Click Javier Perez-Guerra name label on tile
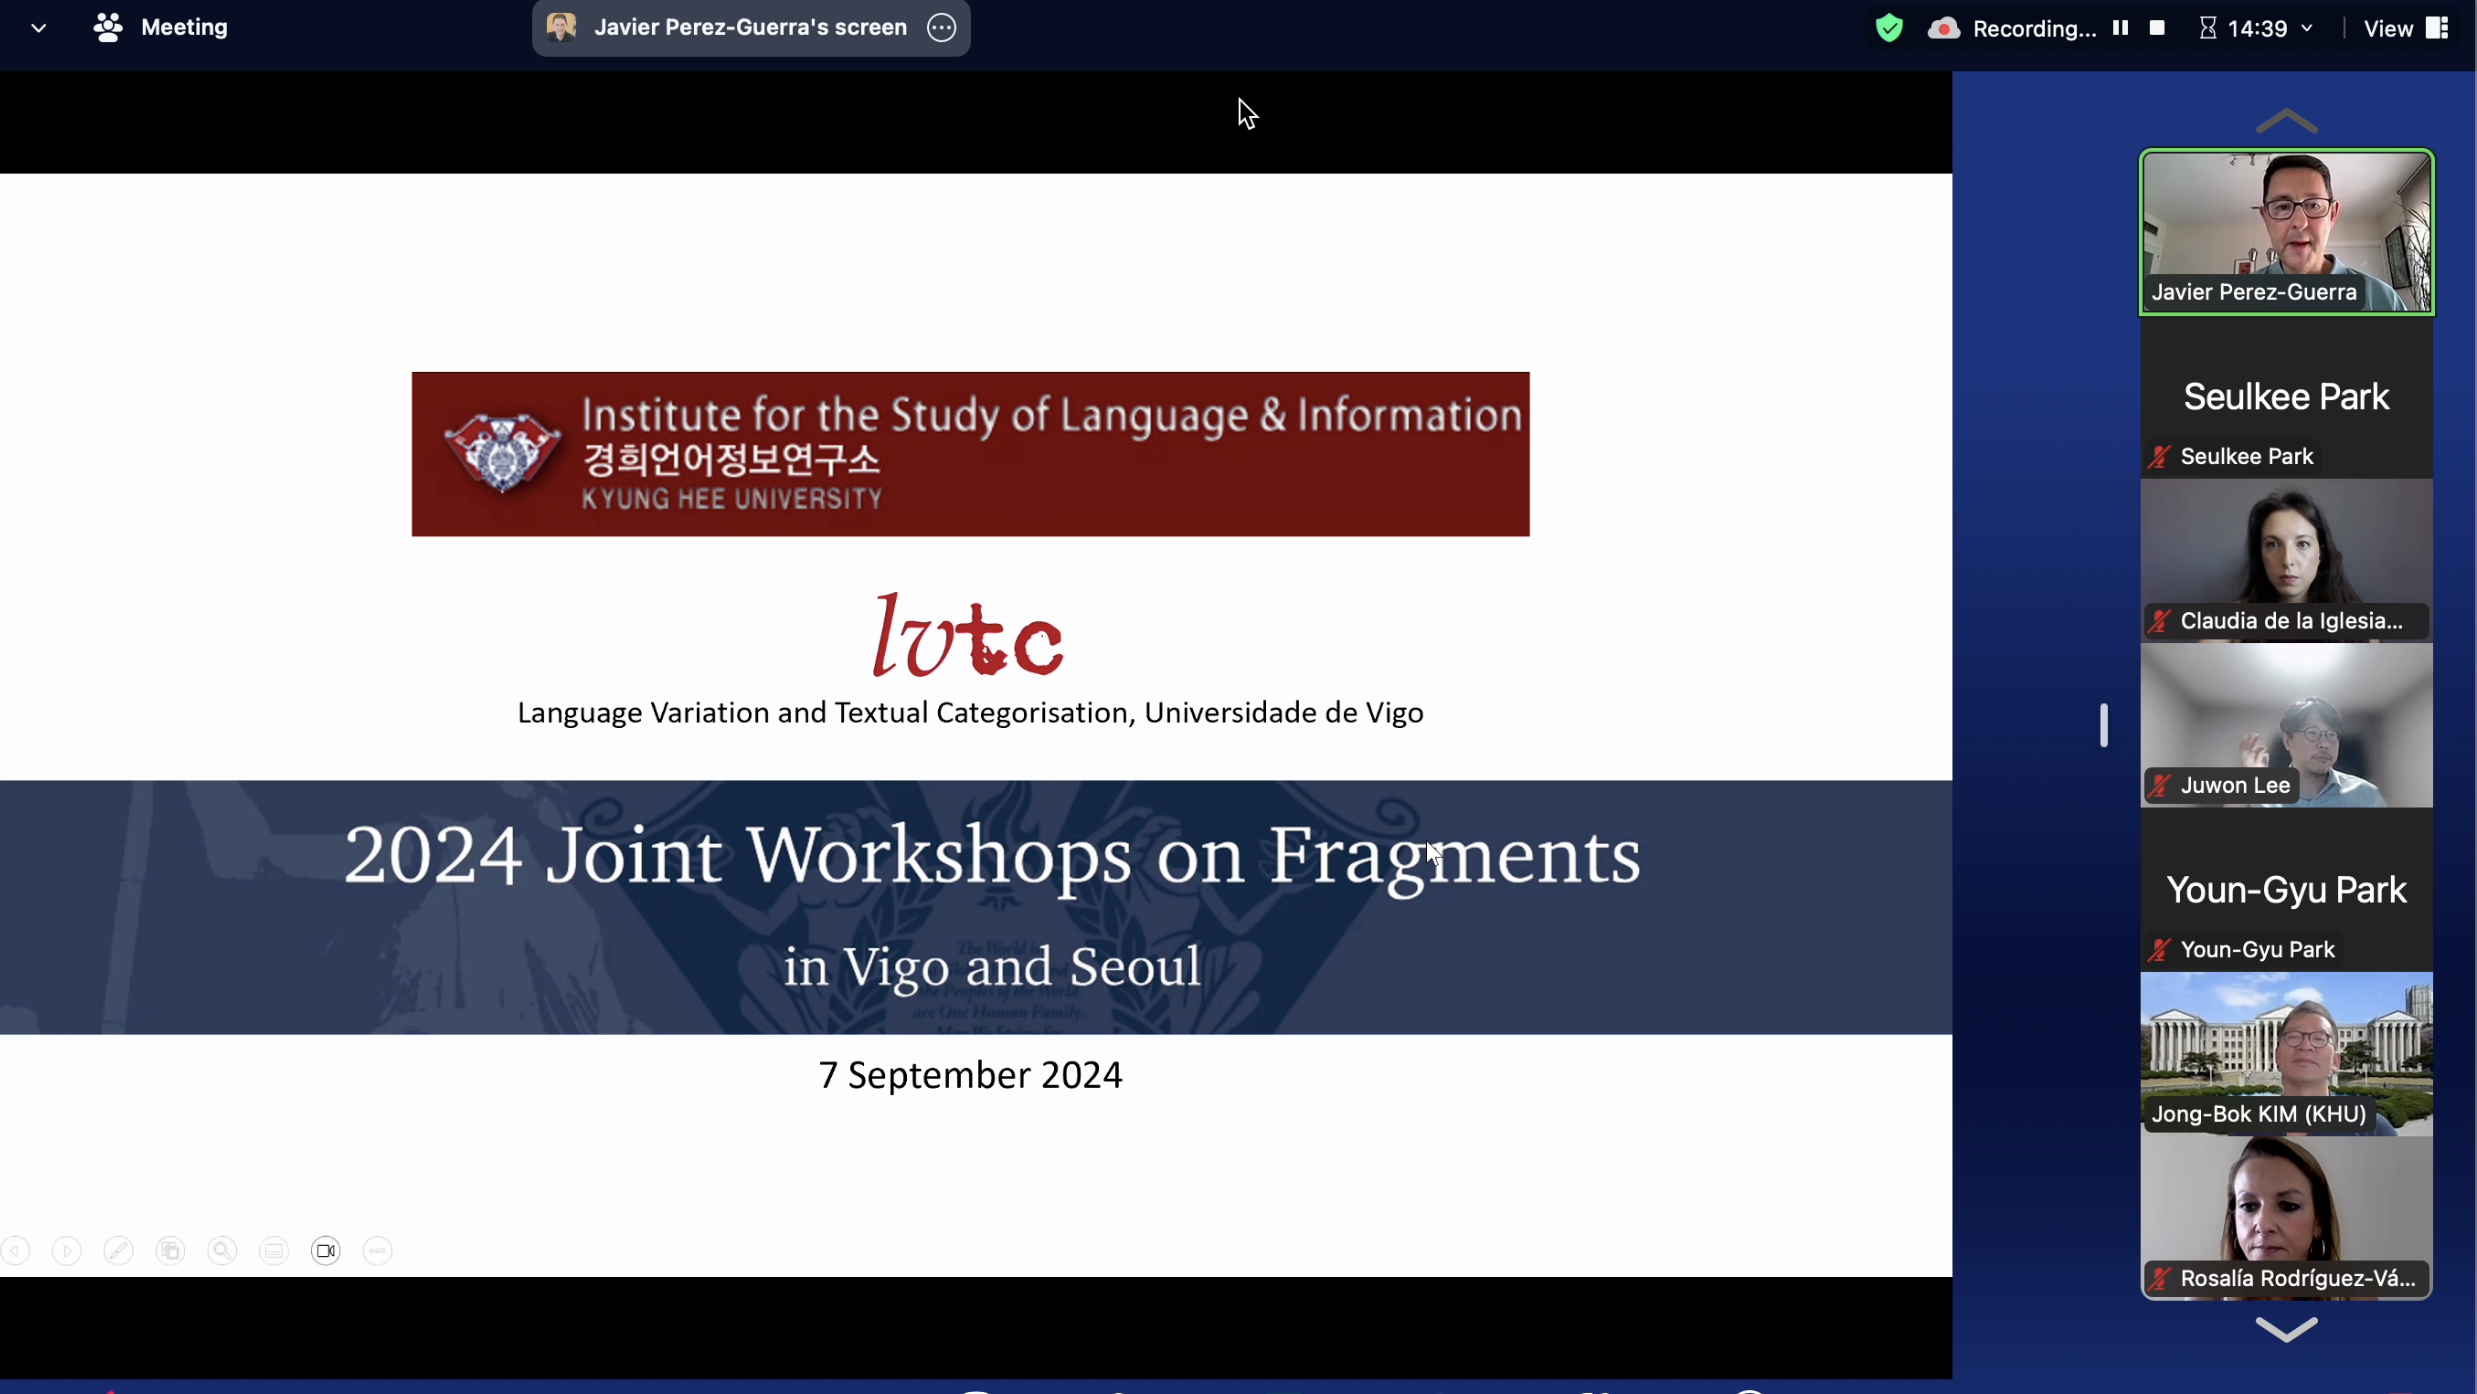The height and width of the screenshot is (1394, 2477). pyautogui.click(x=2254, y=293)
